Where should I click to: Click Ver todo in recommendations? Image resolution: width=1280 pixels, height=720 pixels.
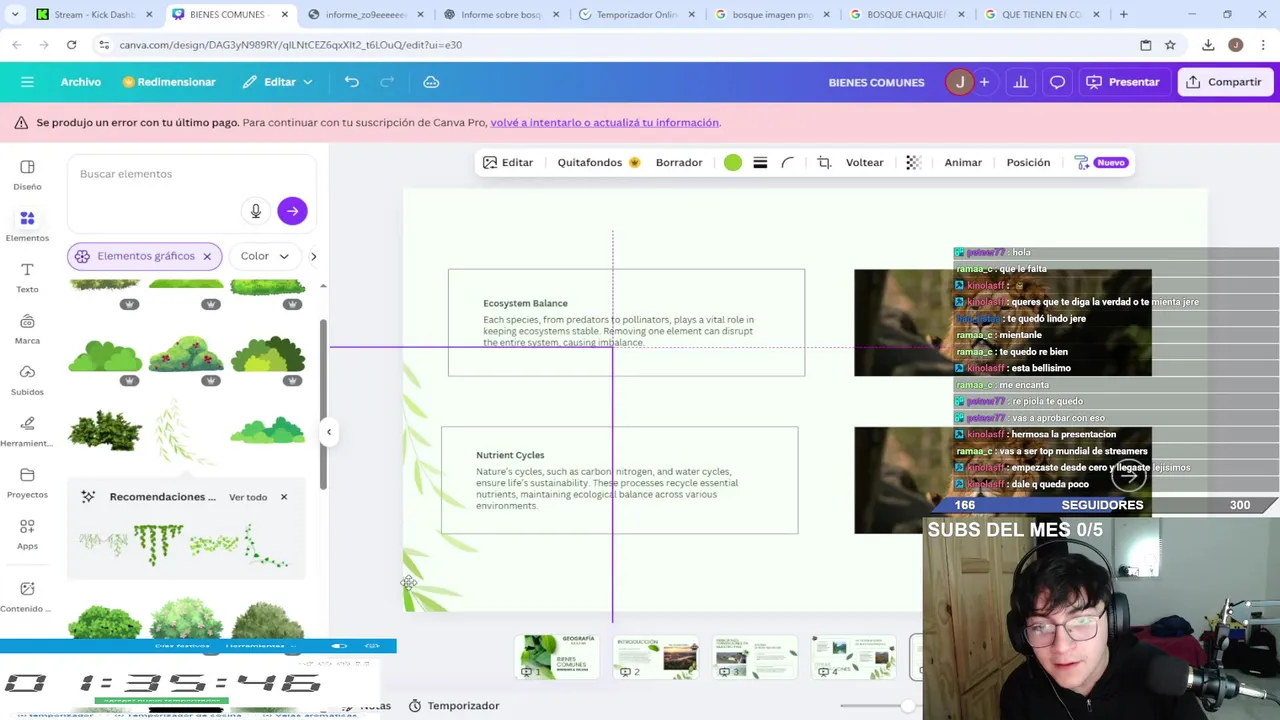[x=248, y=497]
